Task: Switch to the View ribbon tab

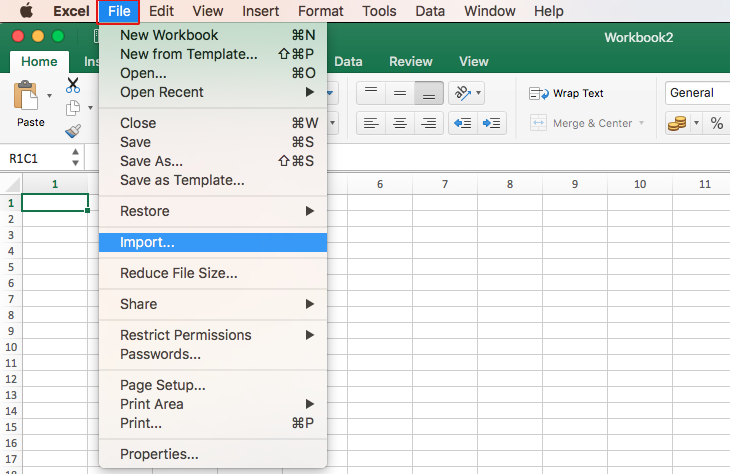Action: click(x=473, y=61)
